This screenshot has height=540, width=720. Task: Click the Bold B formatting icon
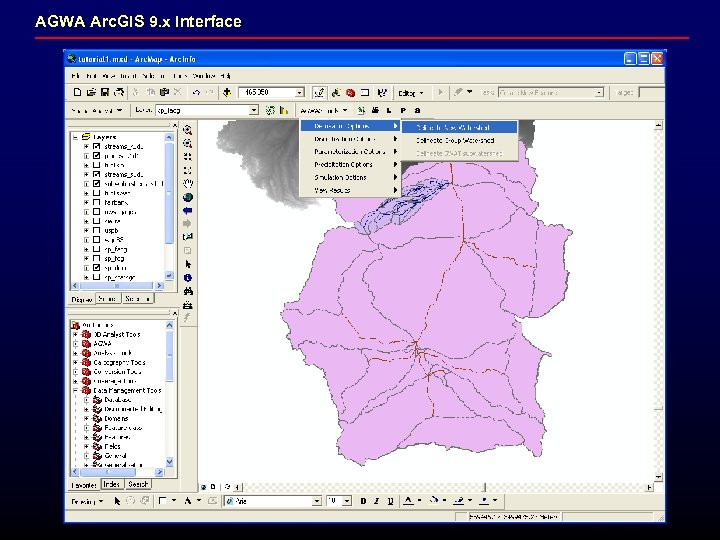click(363, 501)
